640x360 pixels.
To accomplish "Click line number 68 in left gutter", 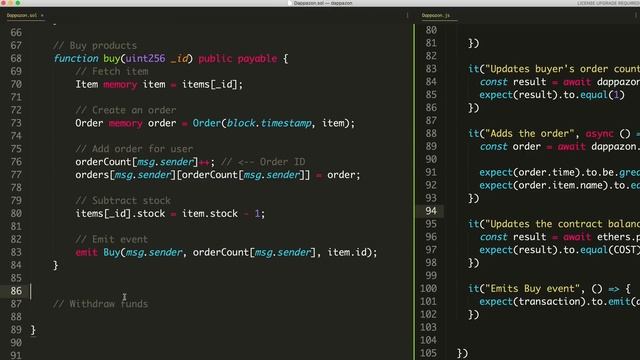I will (x=16, y=58).
